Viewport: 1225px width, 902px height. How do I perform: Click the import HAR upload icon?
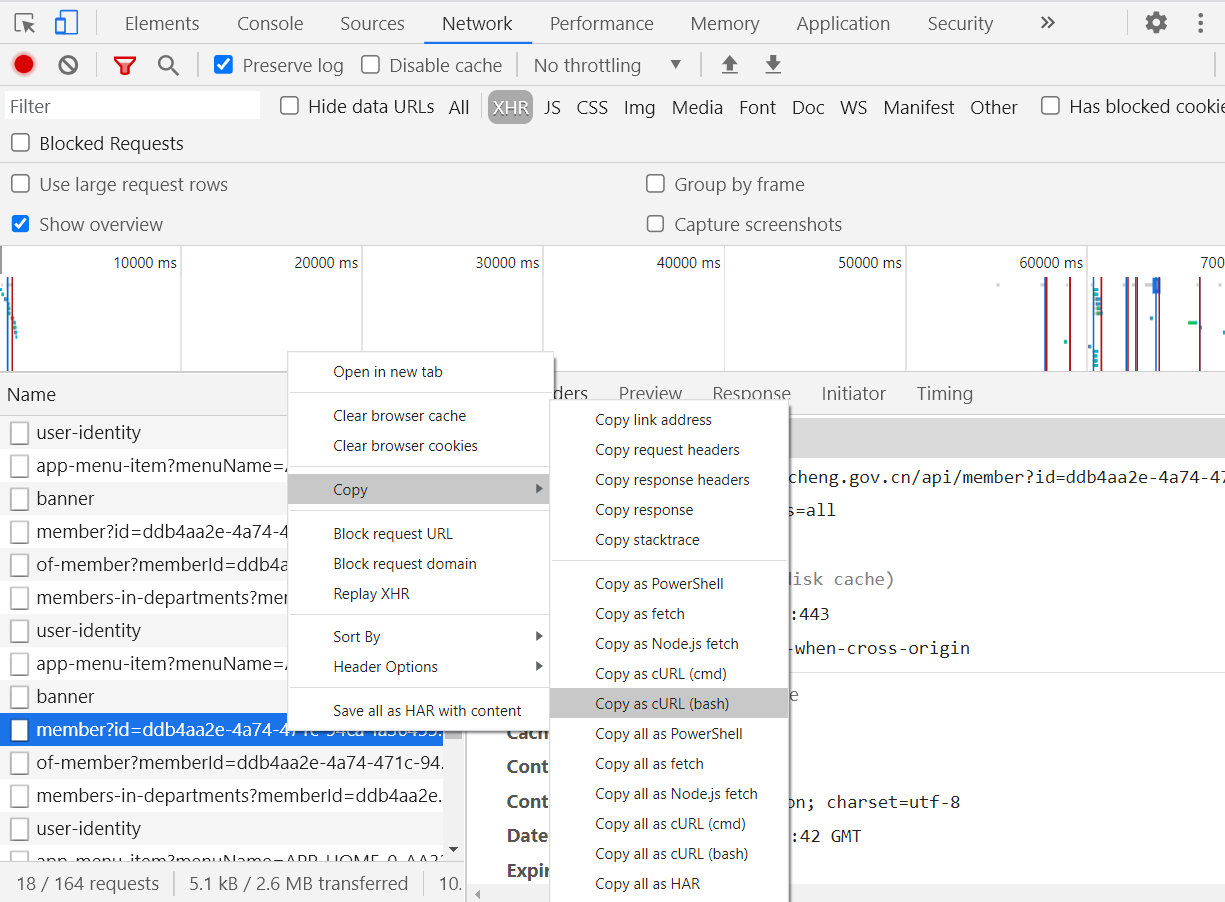[x=730, y=65]
